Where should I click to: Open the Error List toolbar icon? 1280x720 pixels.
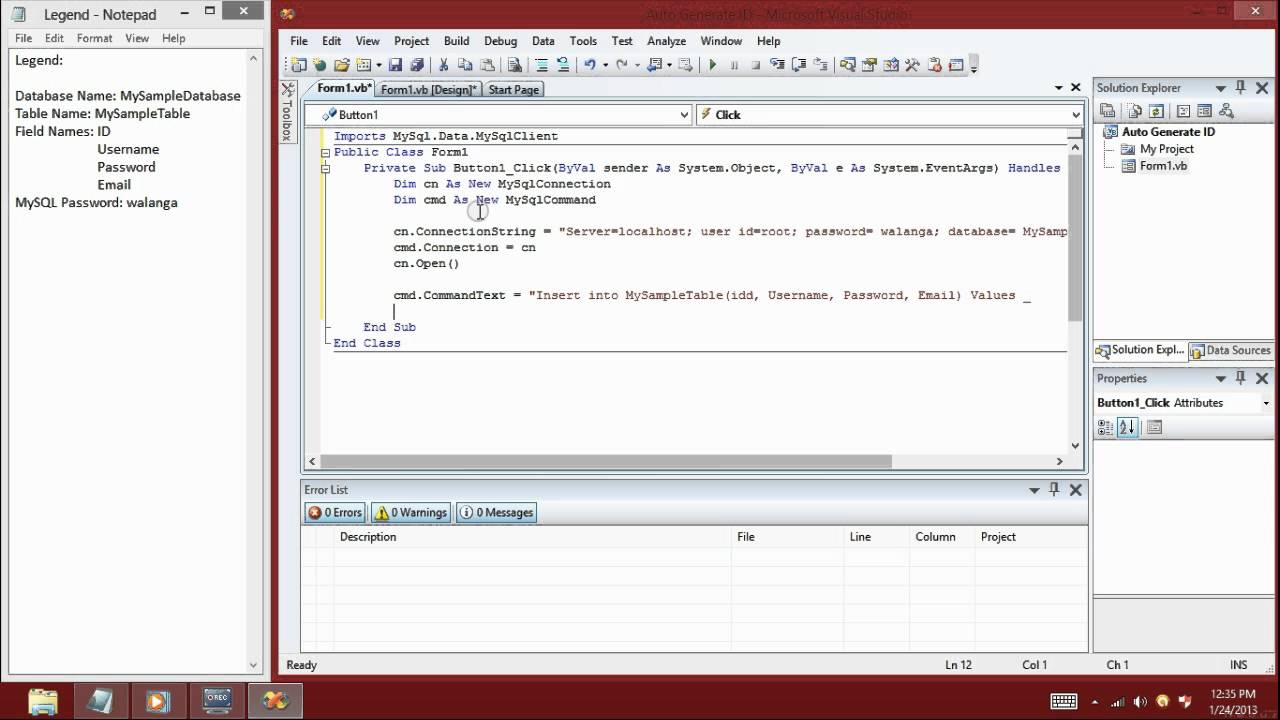(x=934, y=65)
